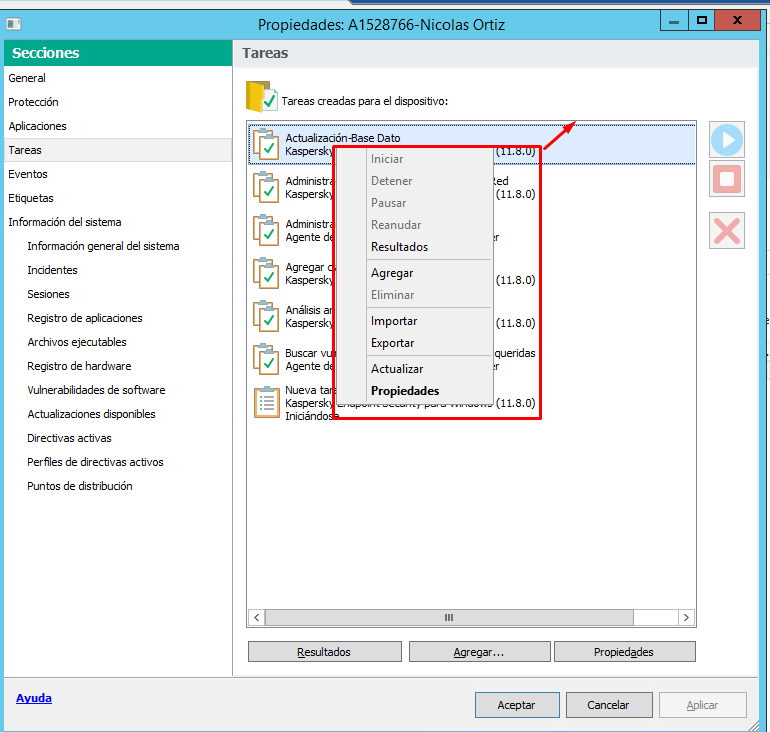The image size is (770, 732).
Task: Open Puntos de distribución
Action: (80, 487)
